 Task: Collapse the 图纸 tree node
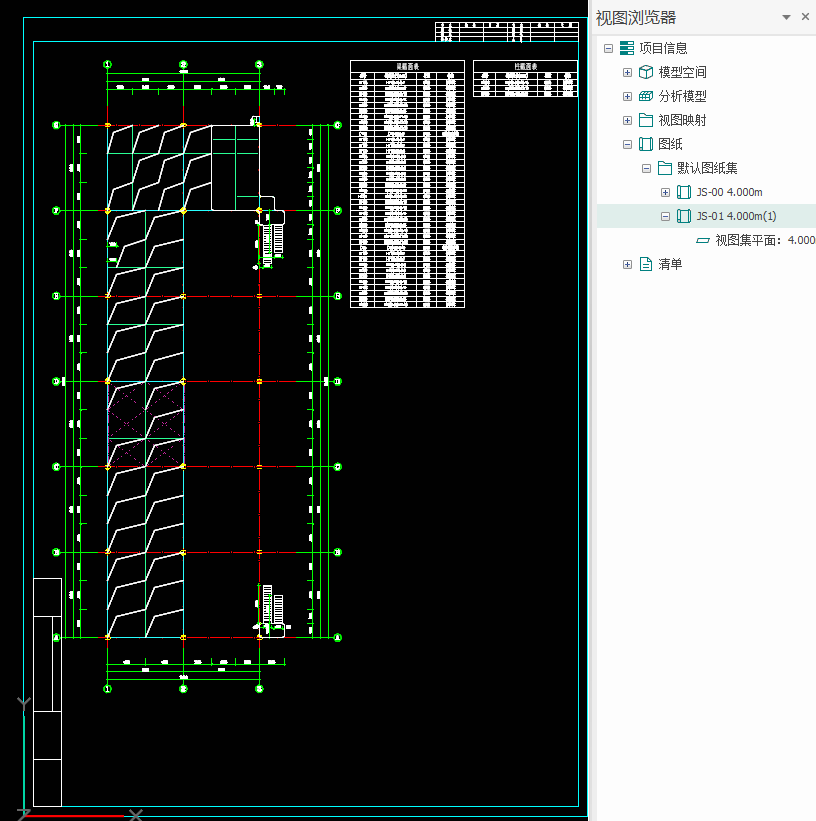coord(627,144)
